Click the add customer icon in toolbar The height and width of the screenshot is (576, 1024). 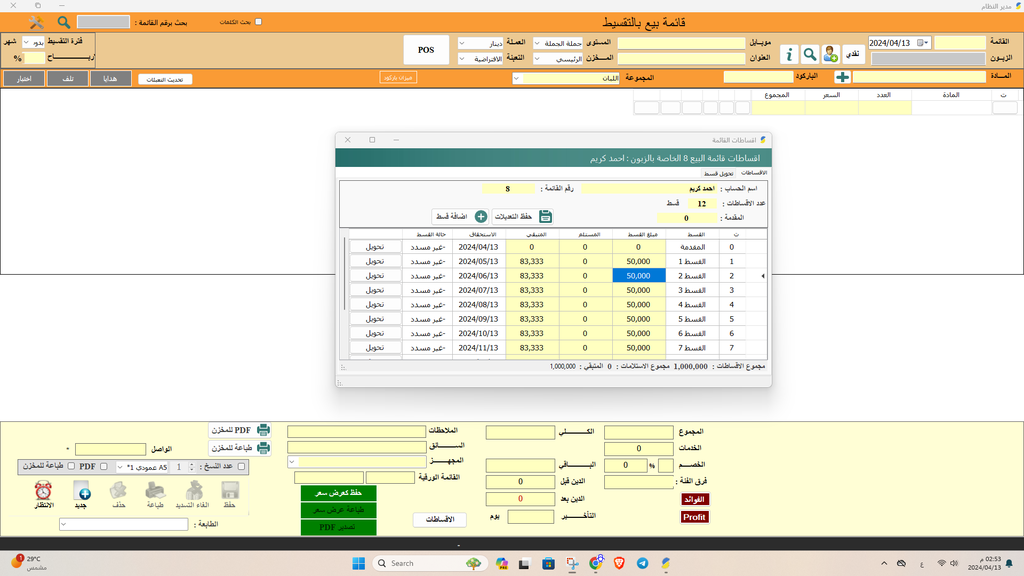(831, 54)
